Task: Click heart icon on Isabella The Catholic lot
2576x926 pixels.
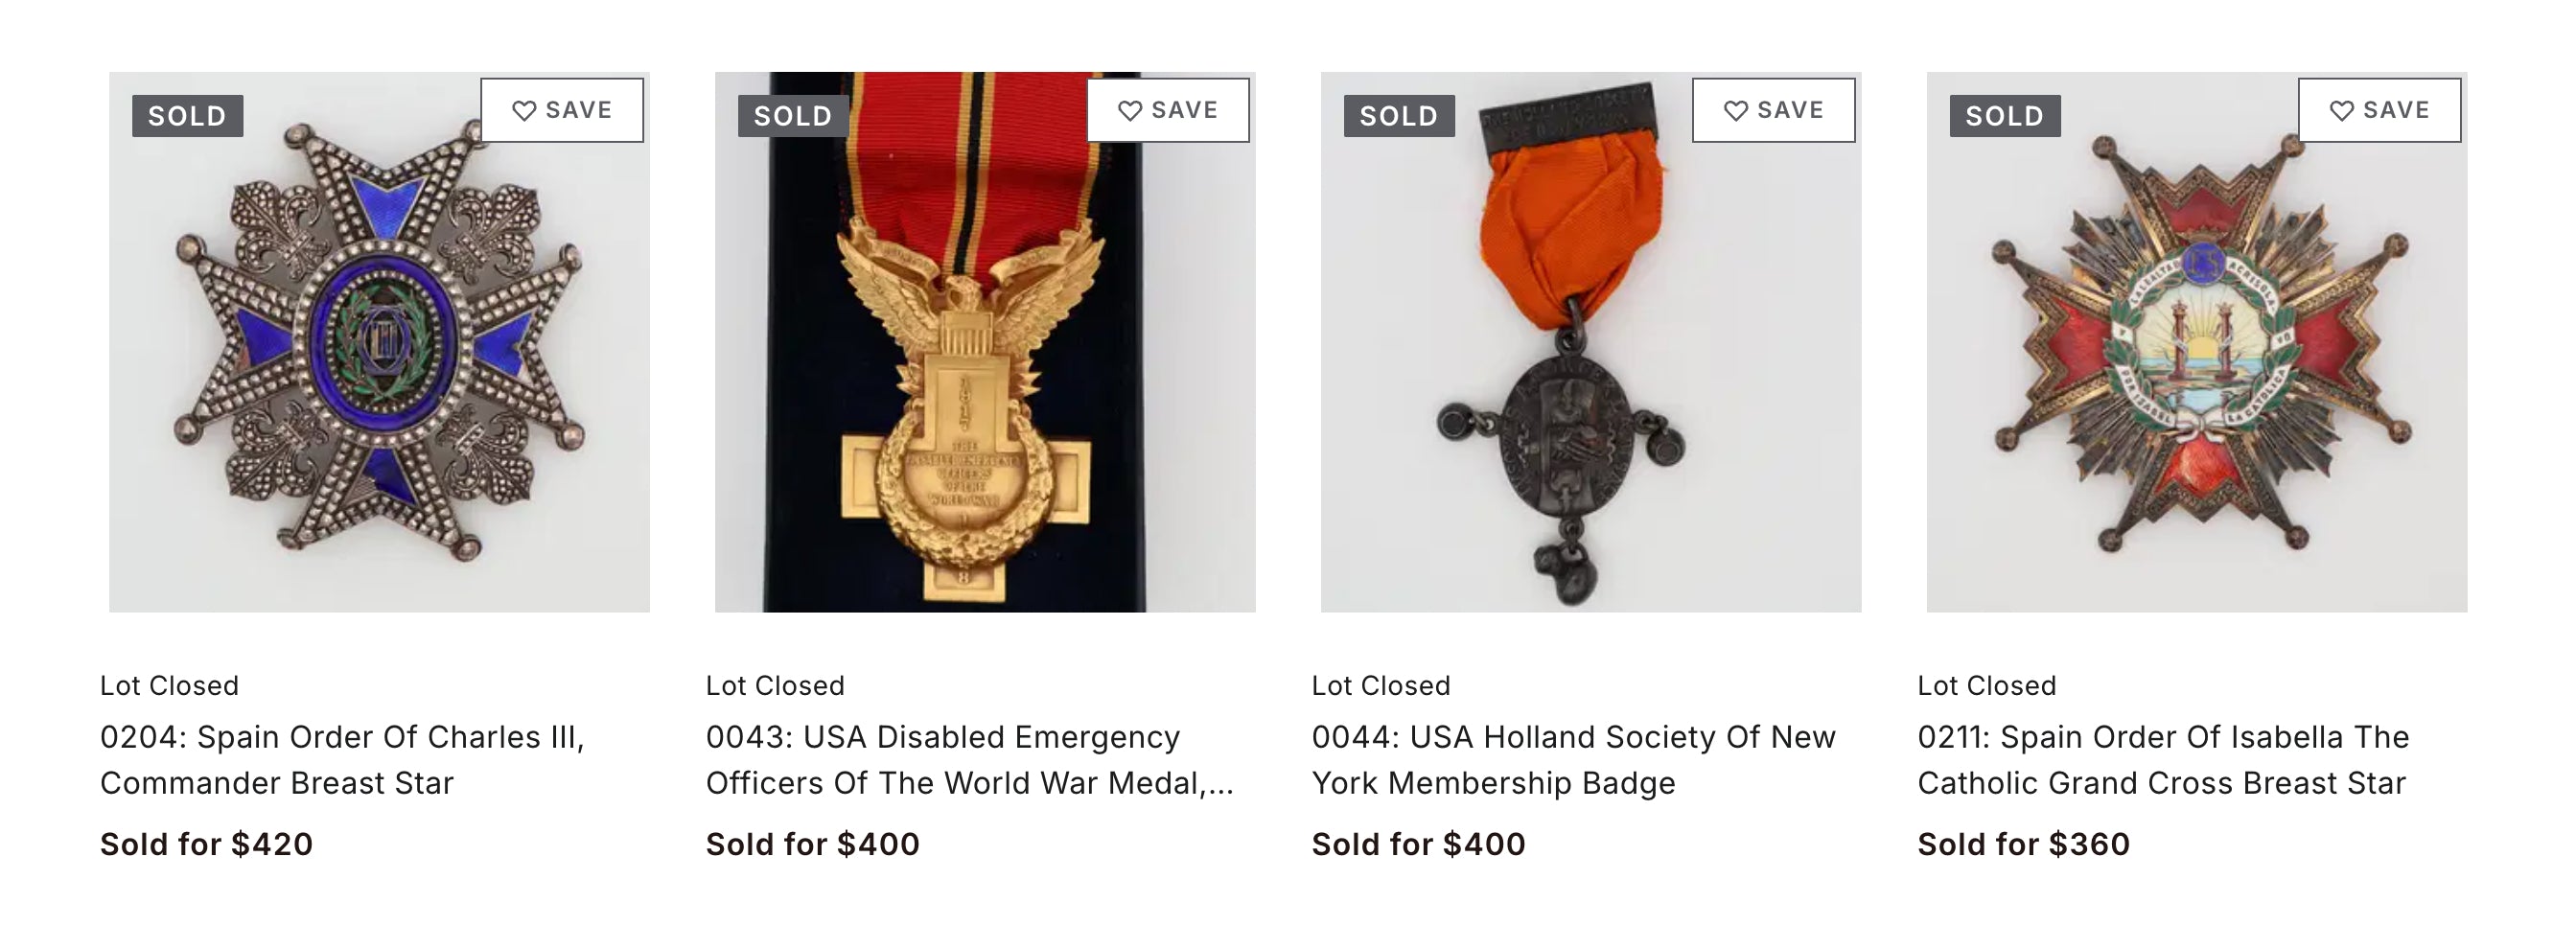Action: 2342,111
